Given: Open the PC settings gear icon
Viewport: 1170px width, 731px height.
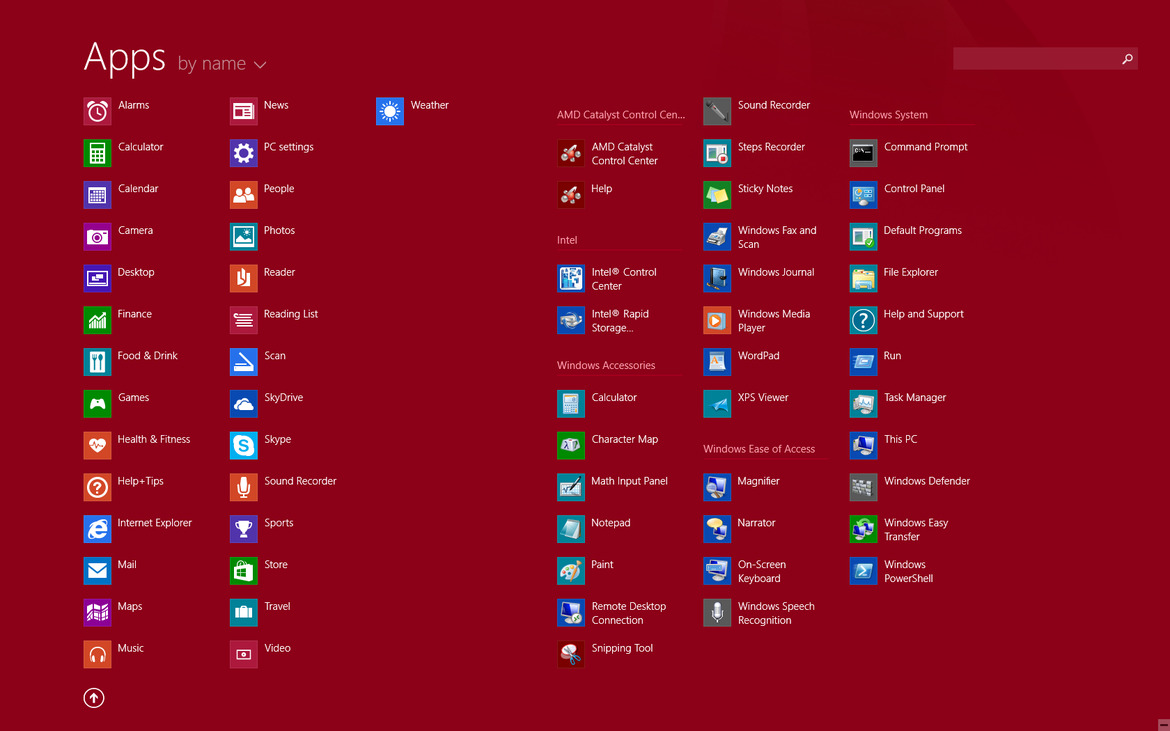Looking at the screenshot, I should tap(243, 153).
